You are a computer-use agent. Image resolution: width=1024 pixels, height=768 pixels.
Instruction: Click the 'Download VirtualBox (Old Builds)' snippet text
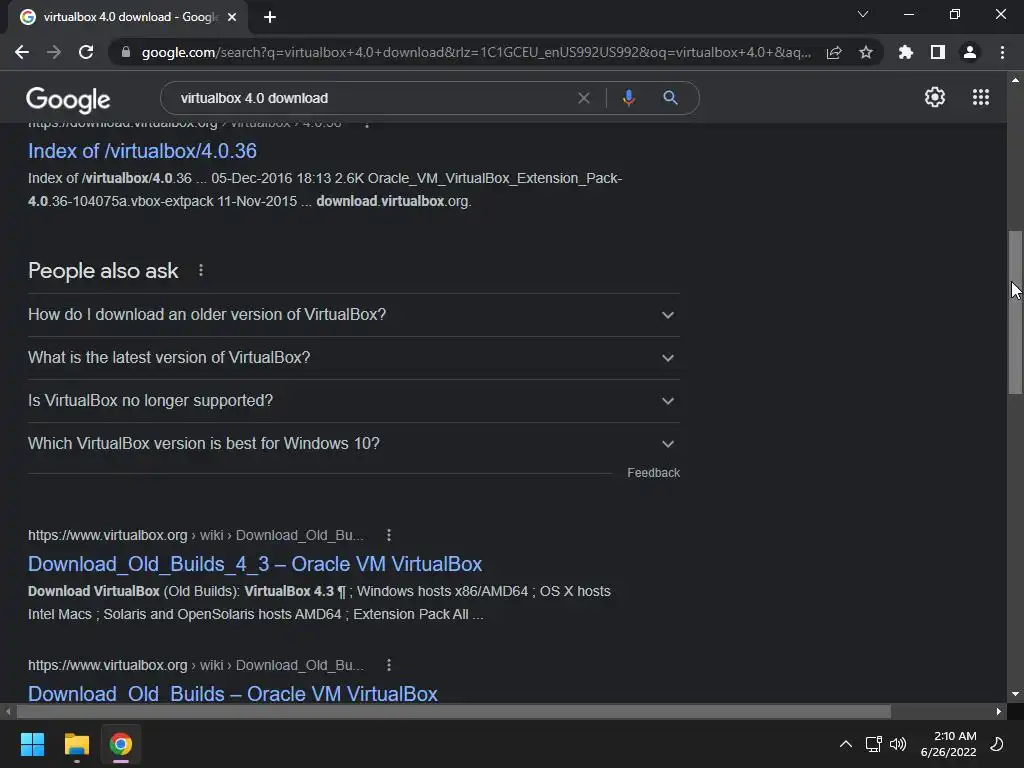tap(134, 591)
